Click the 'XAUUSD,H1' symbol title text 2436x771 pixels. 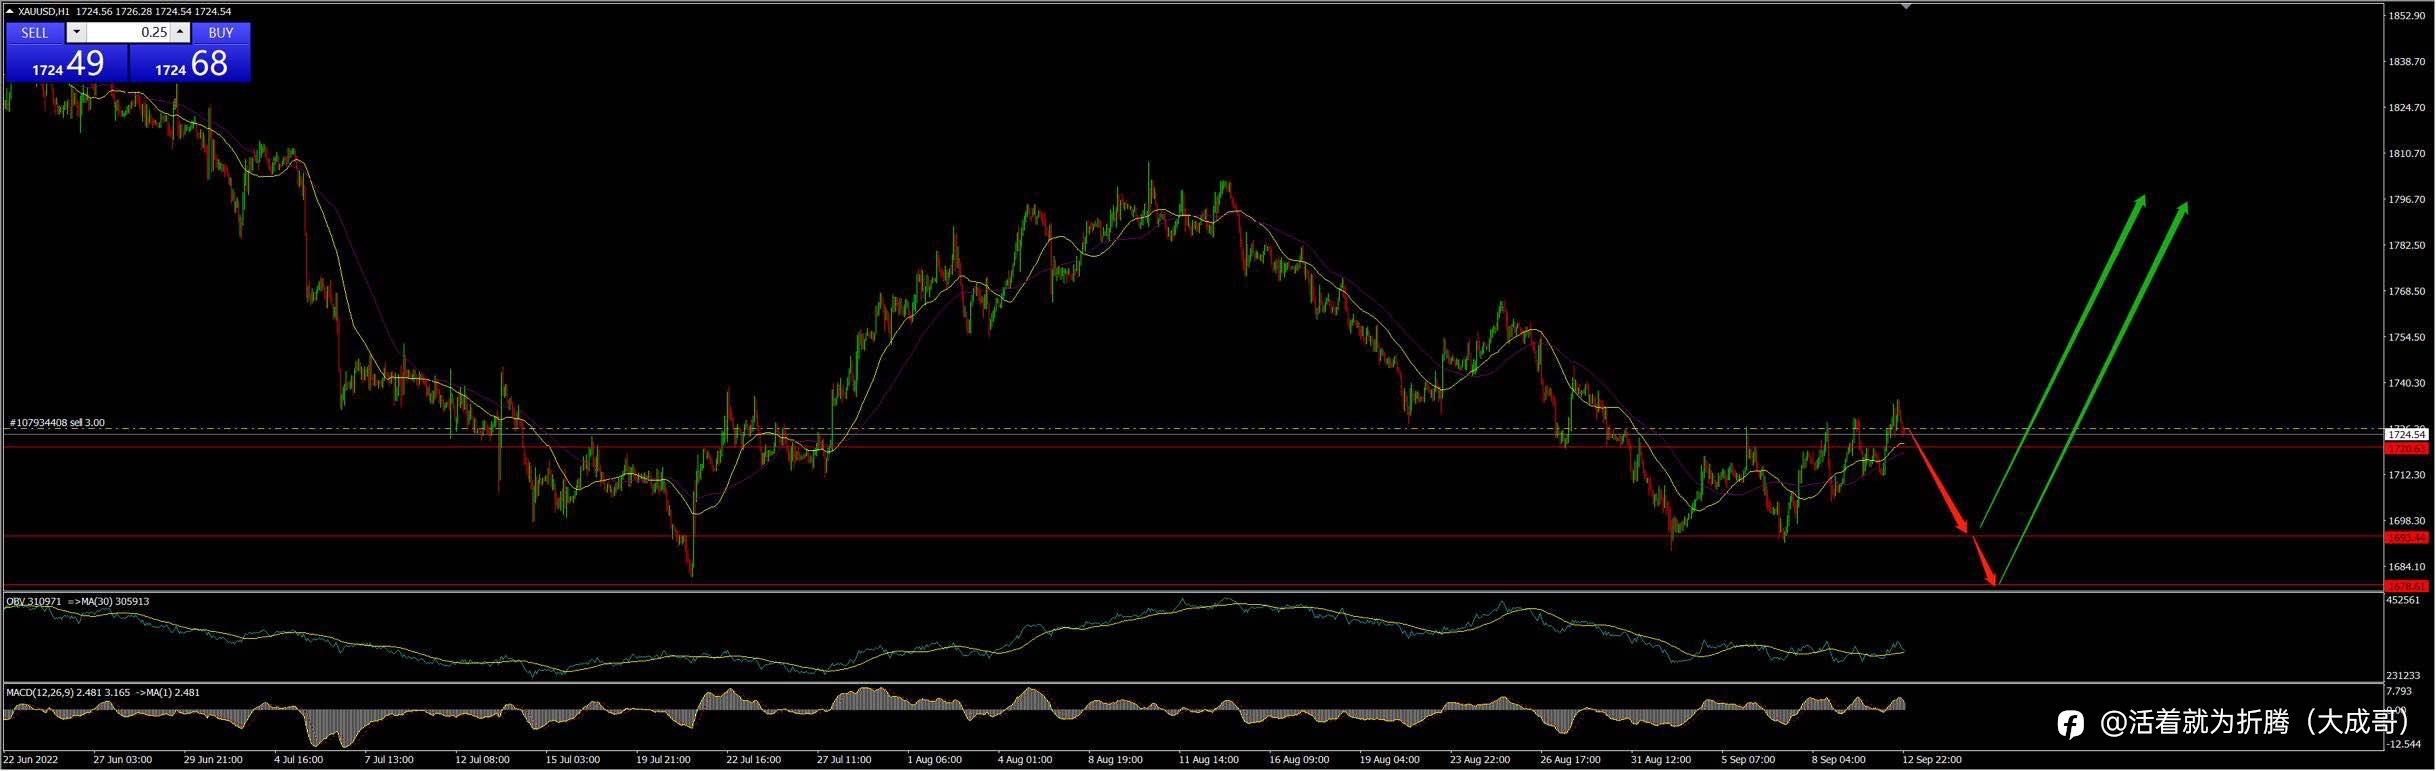[x=44, y=12]
